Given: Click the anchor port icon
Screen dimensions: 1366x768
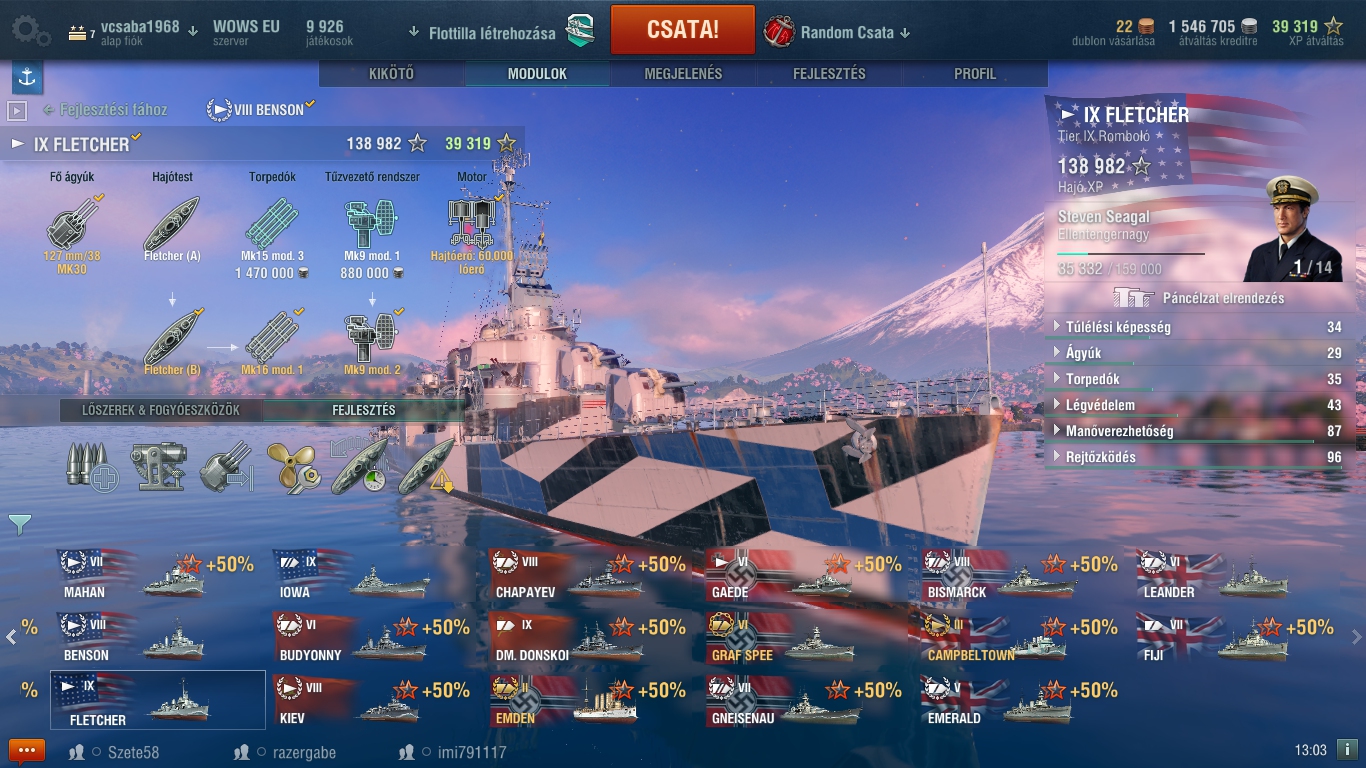Looking at the screenshot, I should (27, 77).
